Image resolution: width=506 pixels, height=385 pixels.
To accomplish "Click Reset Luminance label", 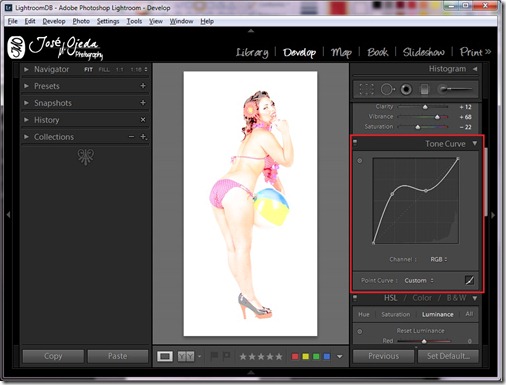I will pos(420,331).
